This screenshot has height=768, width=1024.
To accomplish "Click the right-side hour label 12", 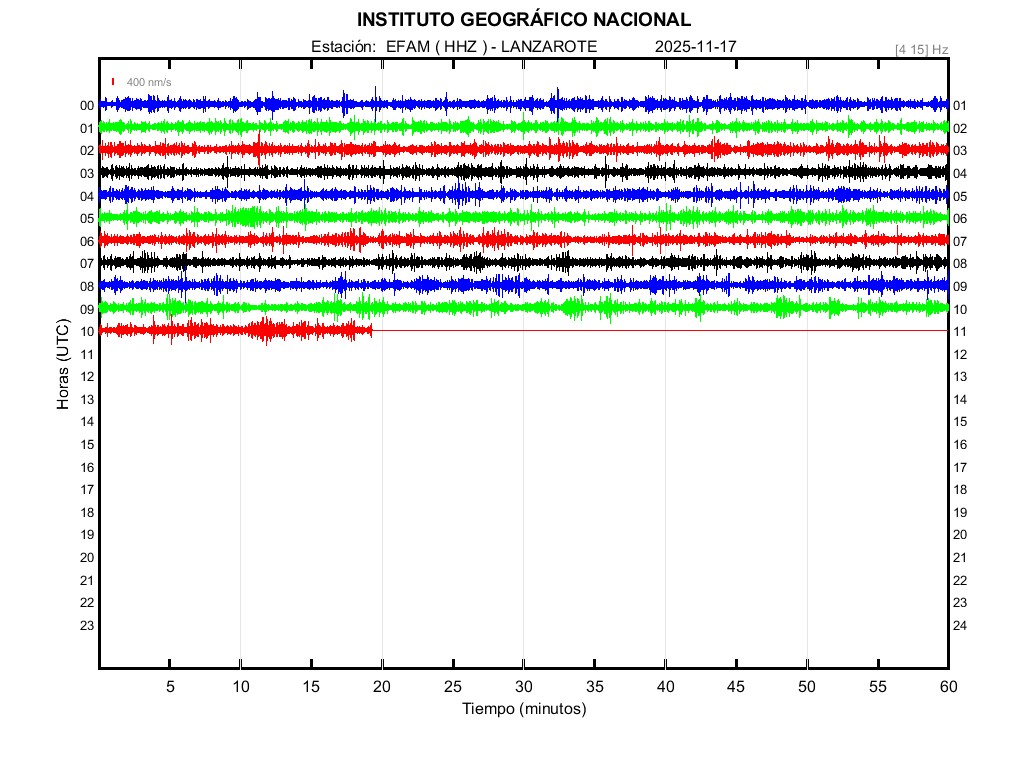I will pyautogui.click(x=959, y=354).
